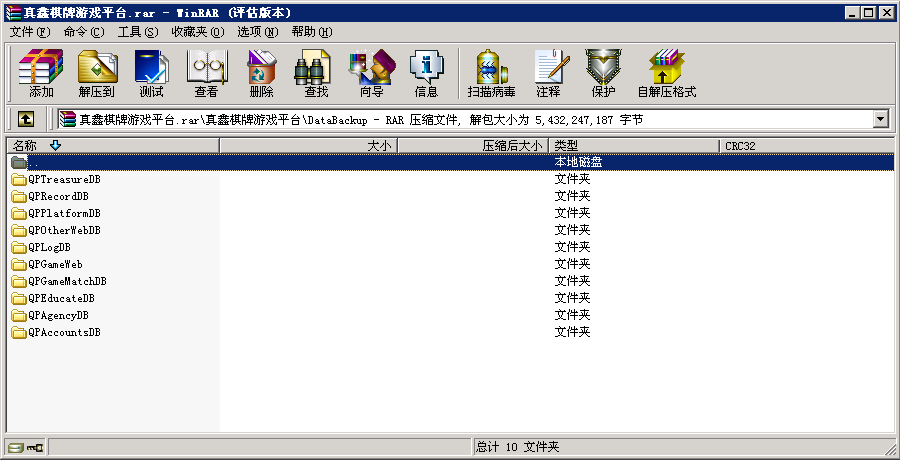Open the 查找 (Find) binoculars tool

(x=316, y=73)
